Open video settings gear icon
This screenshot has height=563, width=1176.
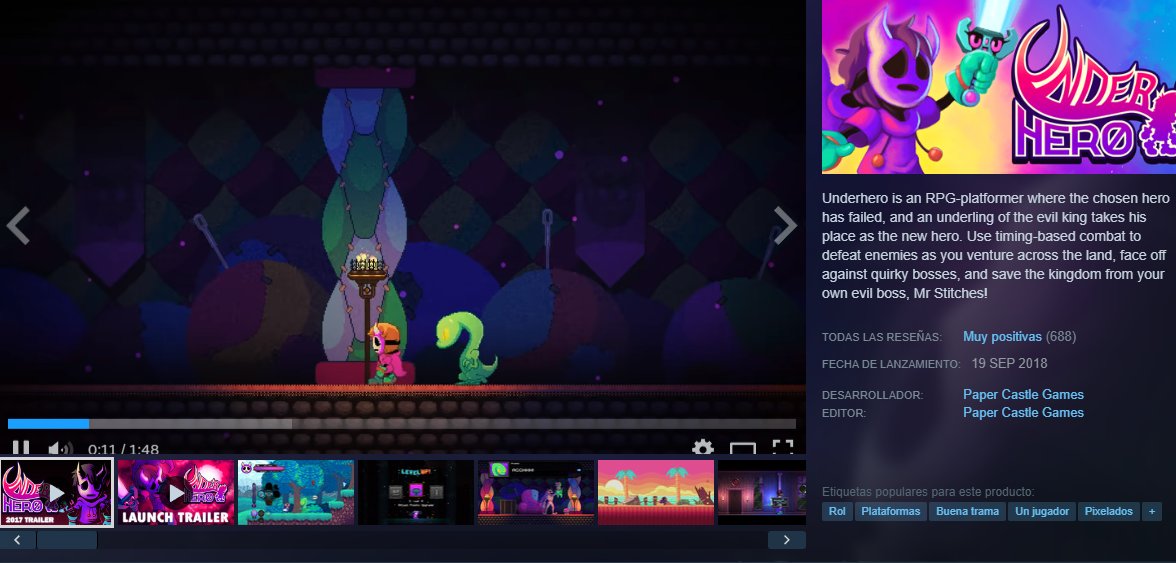pyautogui.click(x=703, y=448)
